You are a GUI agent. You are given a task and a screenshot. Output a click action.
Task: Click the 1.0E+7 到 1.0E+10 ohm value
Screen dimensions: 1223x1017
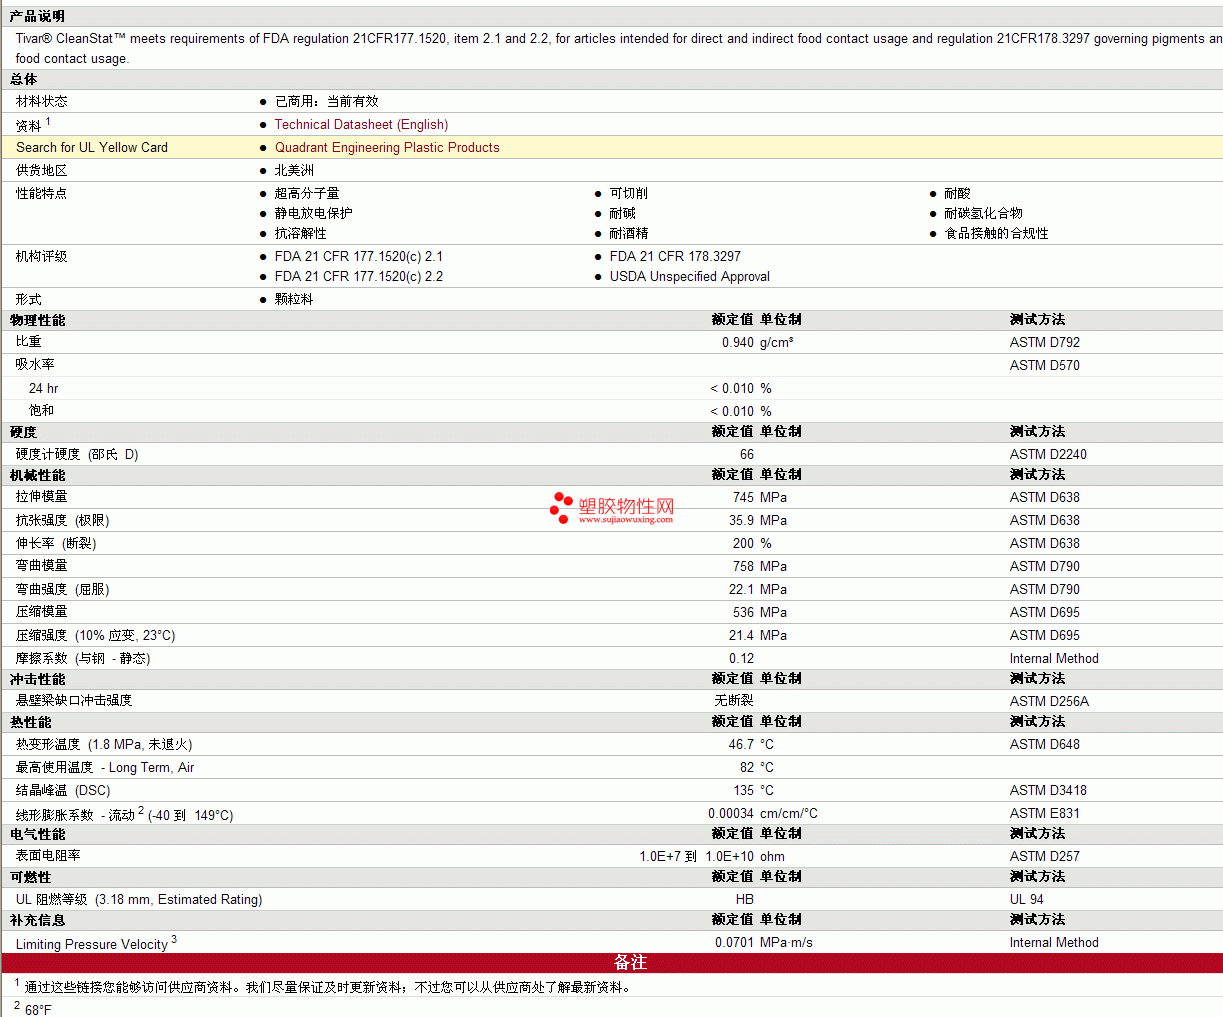pyautogui.click(x=712, y=856)
